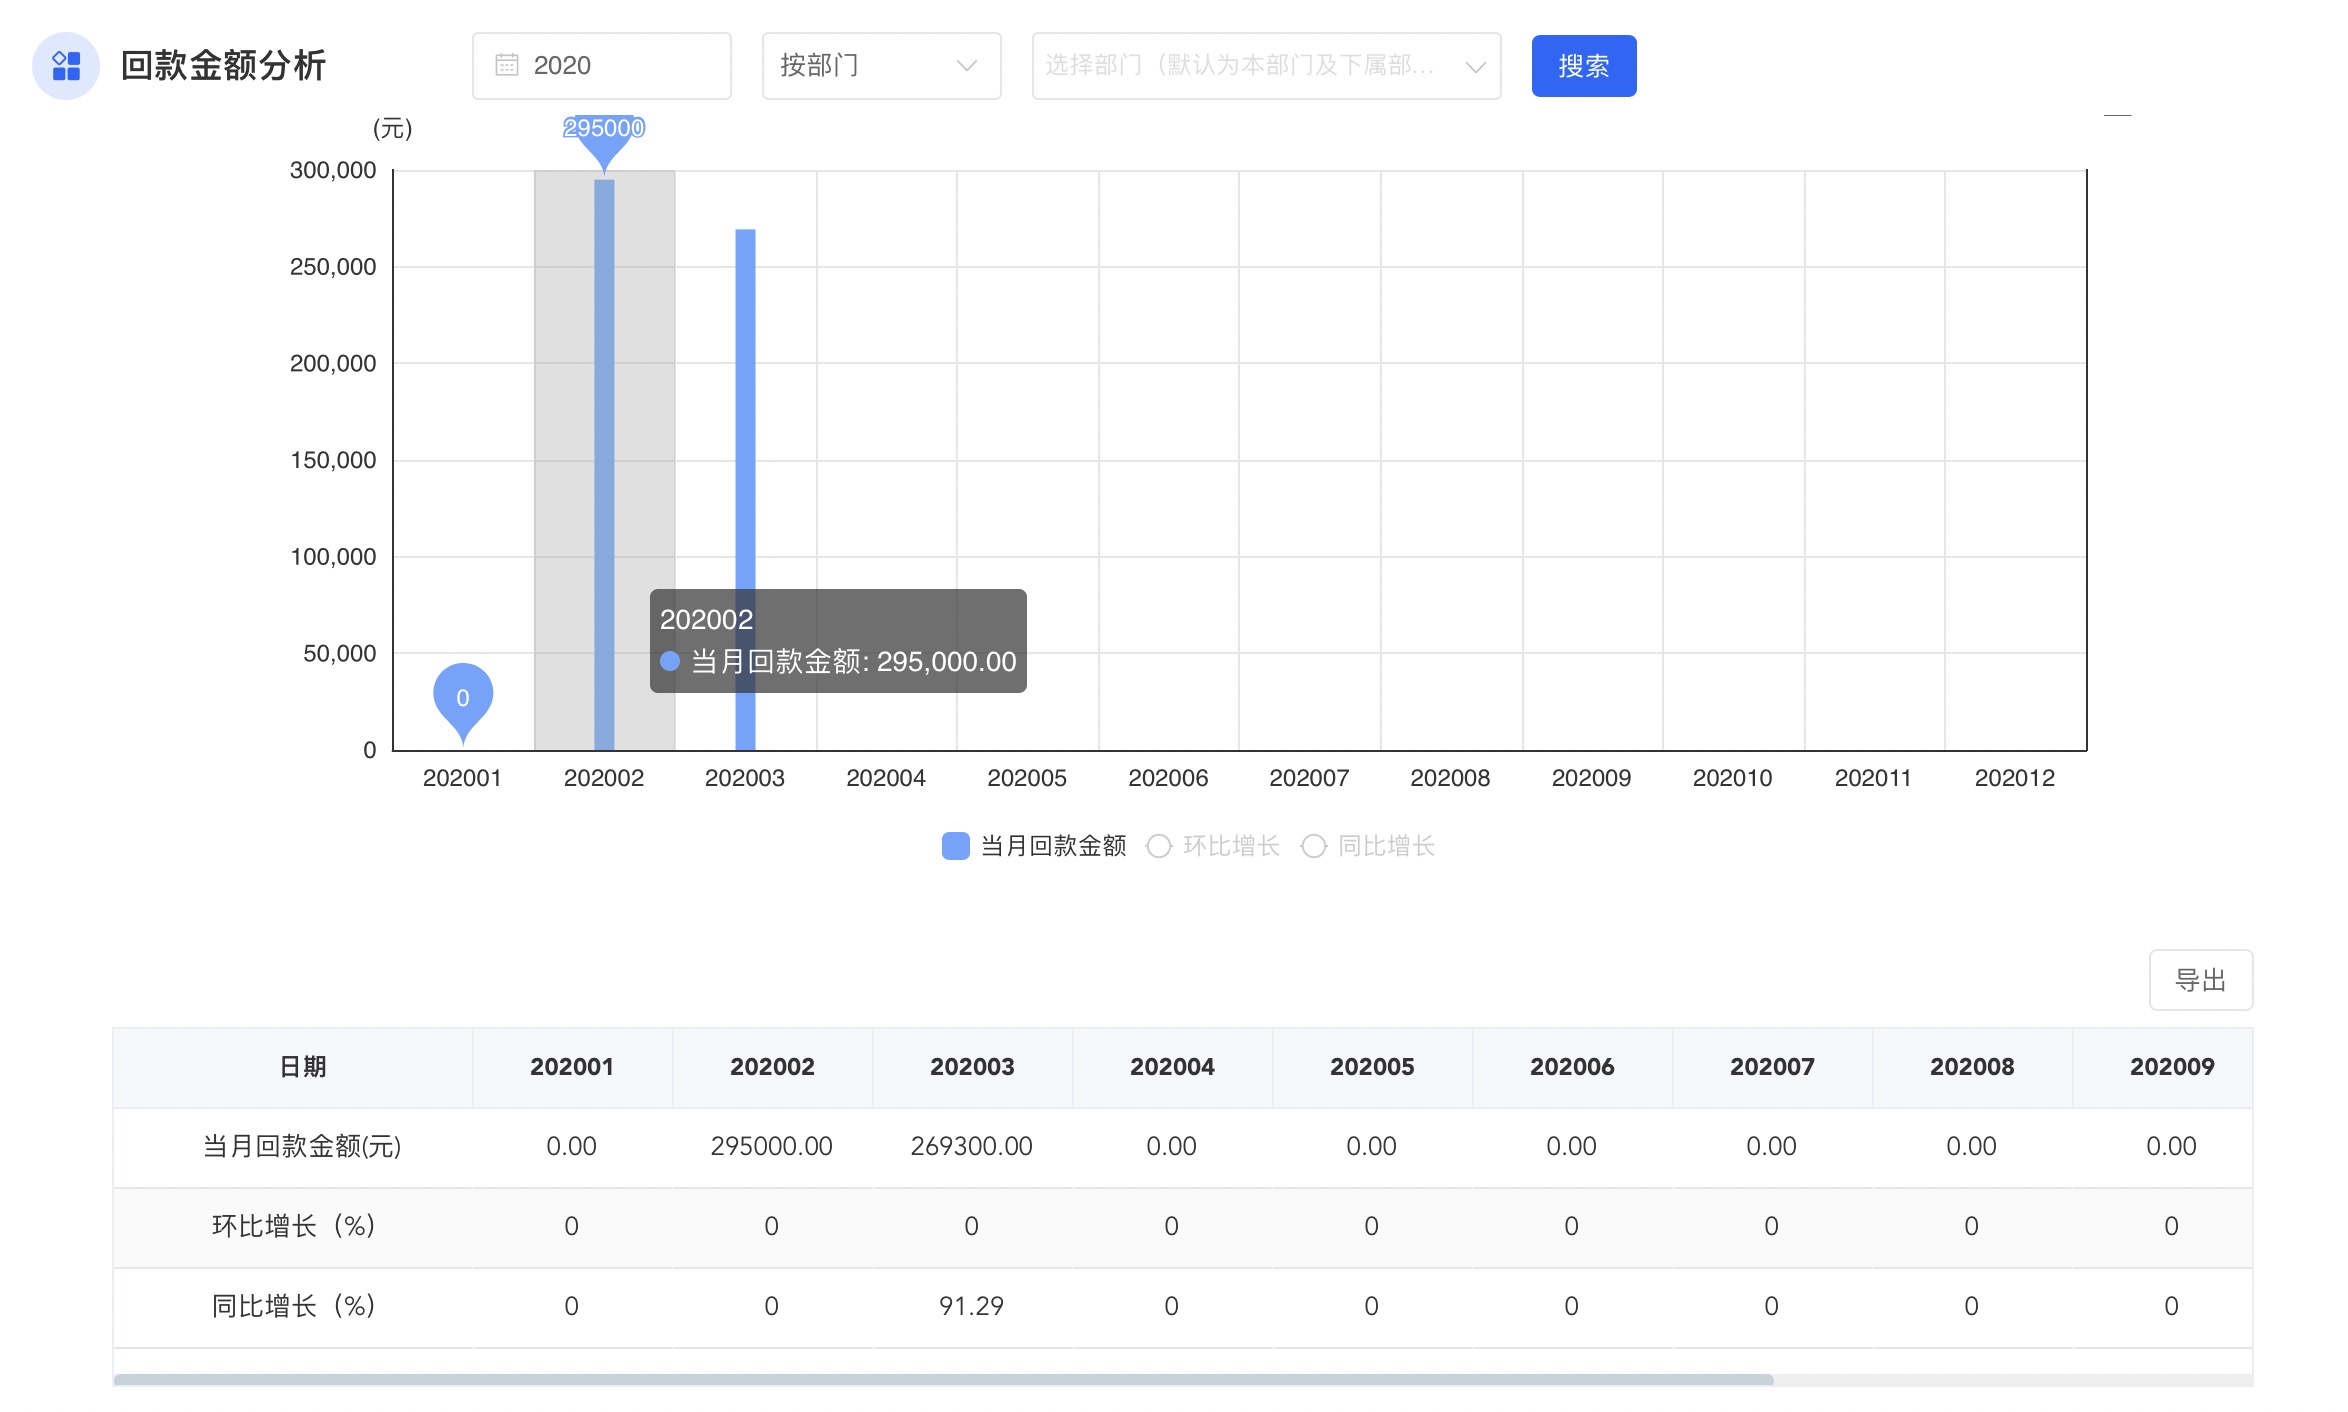Click the 202002 table column header
Image resolution: width=2348 pixels, height=1412 pixels.
(x=772, y=1067)
